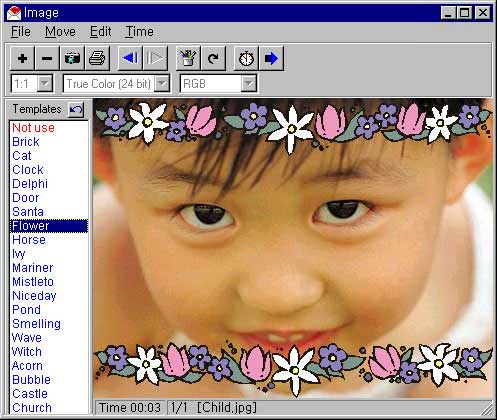Open the Move menu

[60, 32]
